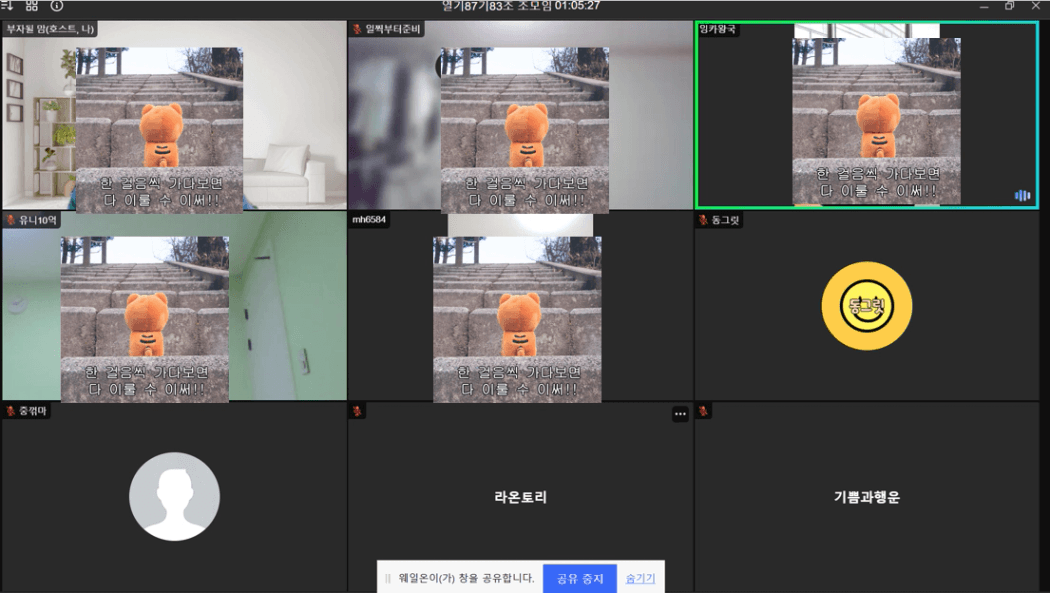The image size is (1050, 593).
Task: Click the 기쁨과행운 participant name
Action: (x=867, y=497)
